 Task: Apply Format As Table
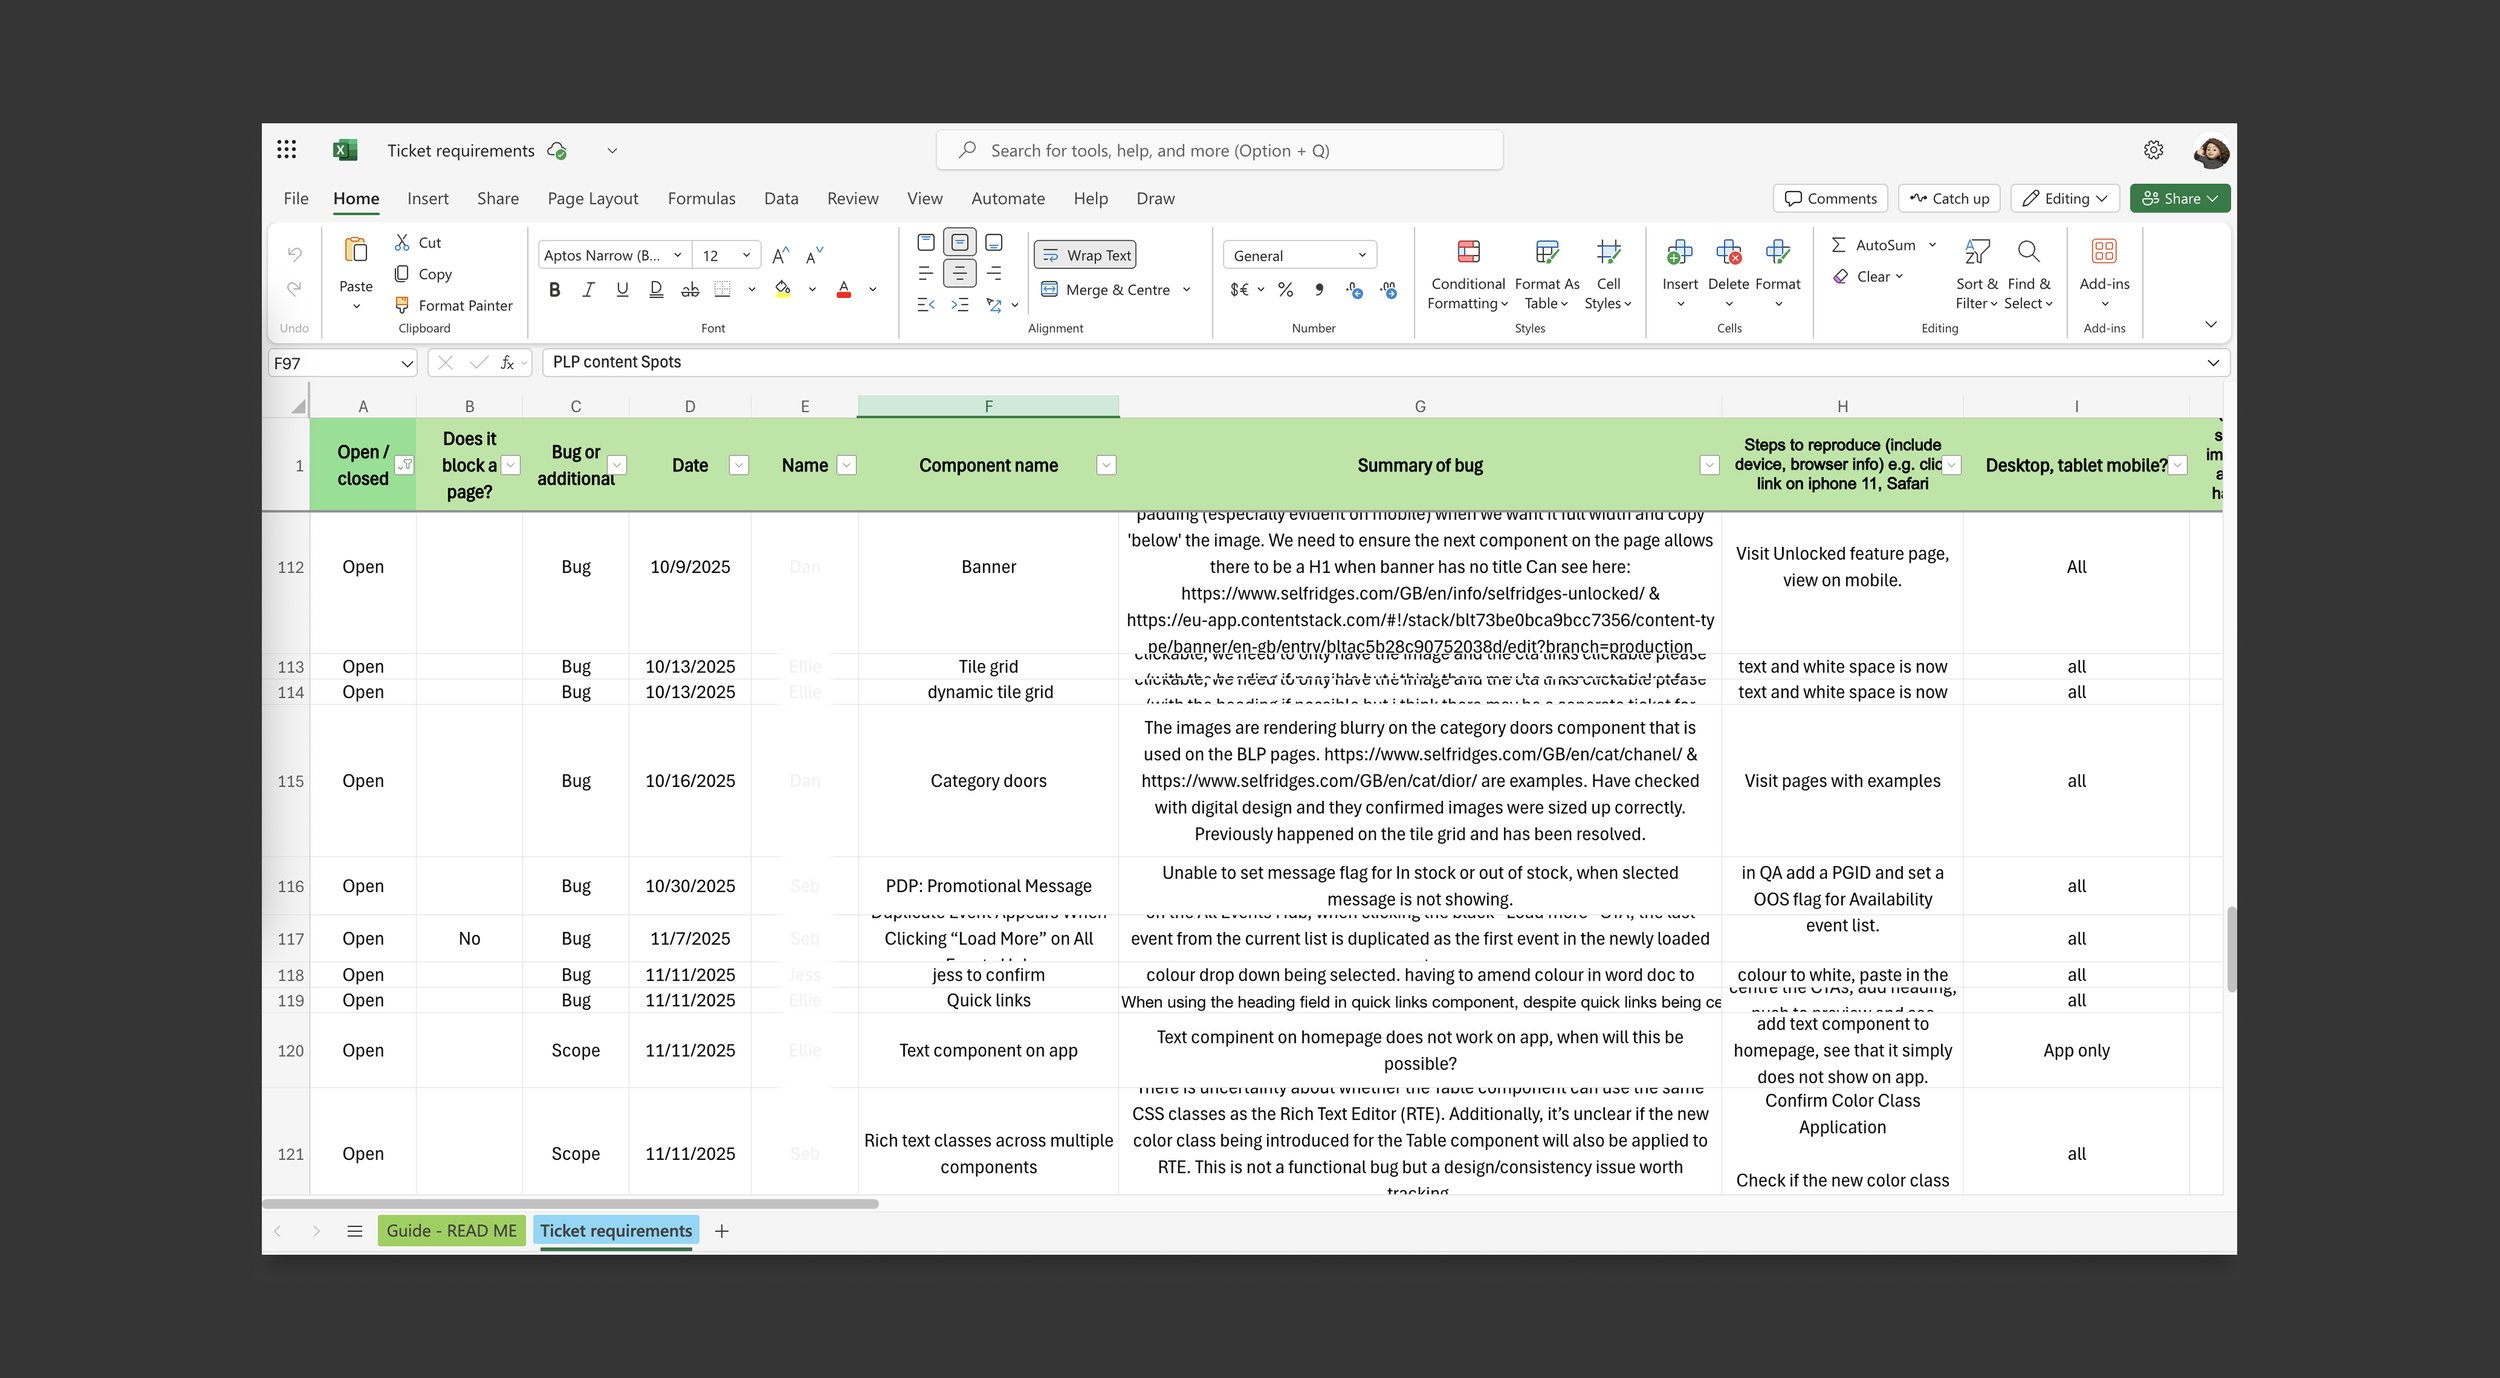tap(1545, 275)
